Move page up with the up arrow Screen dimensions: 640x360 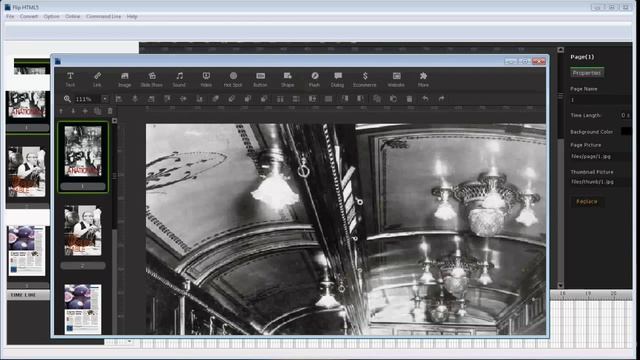[x=61, y=111]
